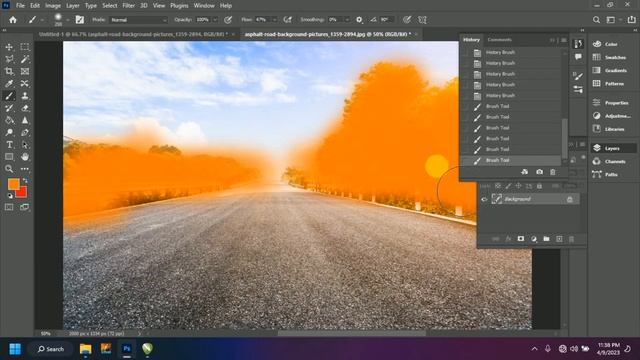Switch to the Untitled-1 document tab
The height and width of the screenshot is (360, 640).
tap(133, 34)
